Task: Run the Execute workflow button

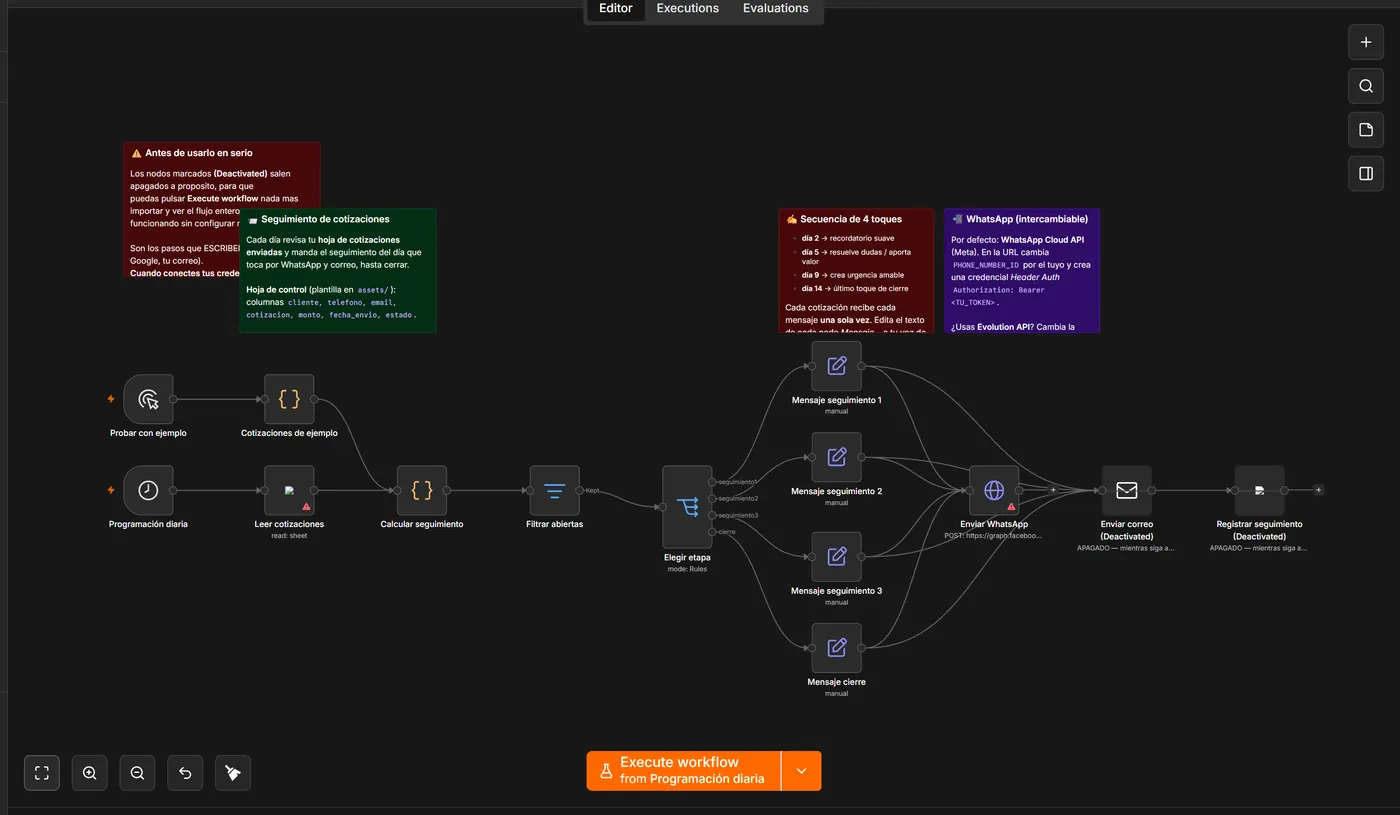Action: coord(683,771)
